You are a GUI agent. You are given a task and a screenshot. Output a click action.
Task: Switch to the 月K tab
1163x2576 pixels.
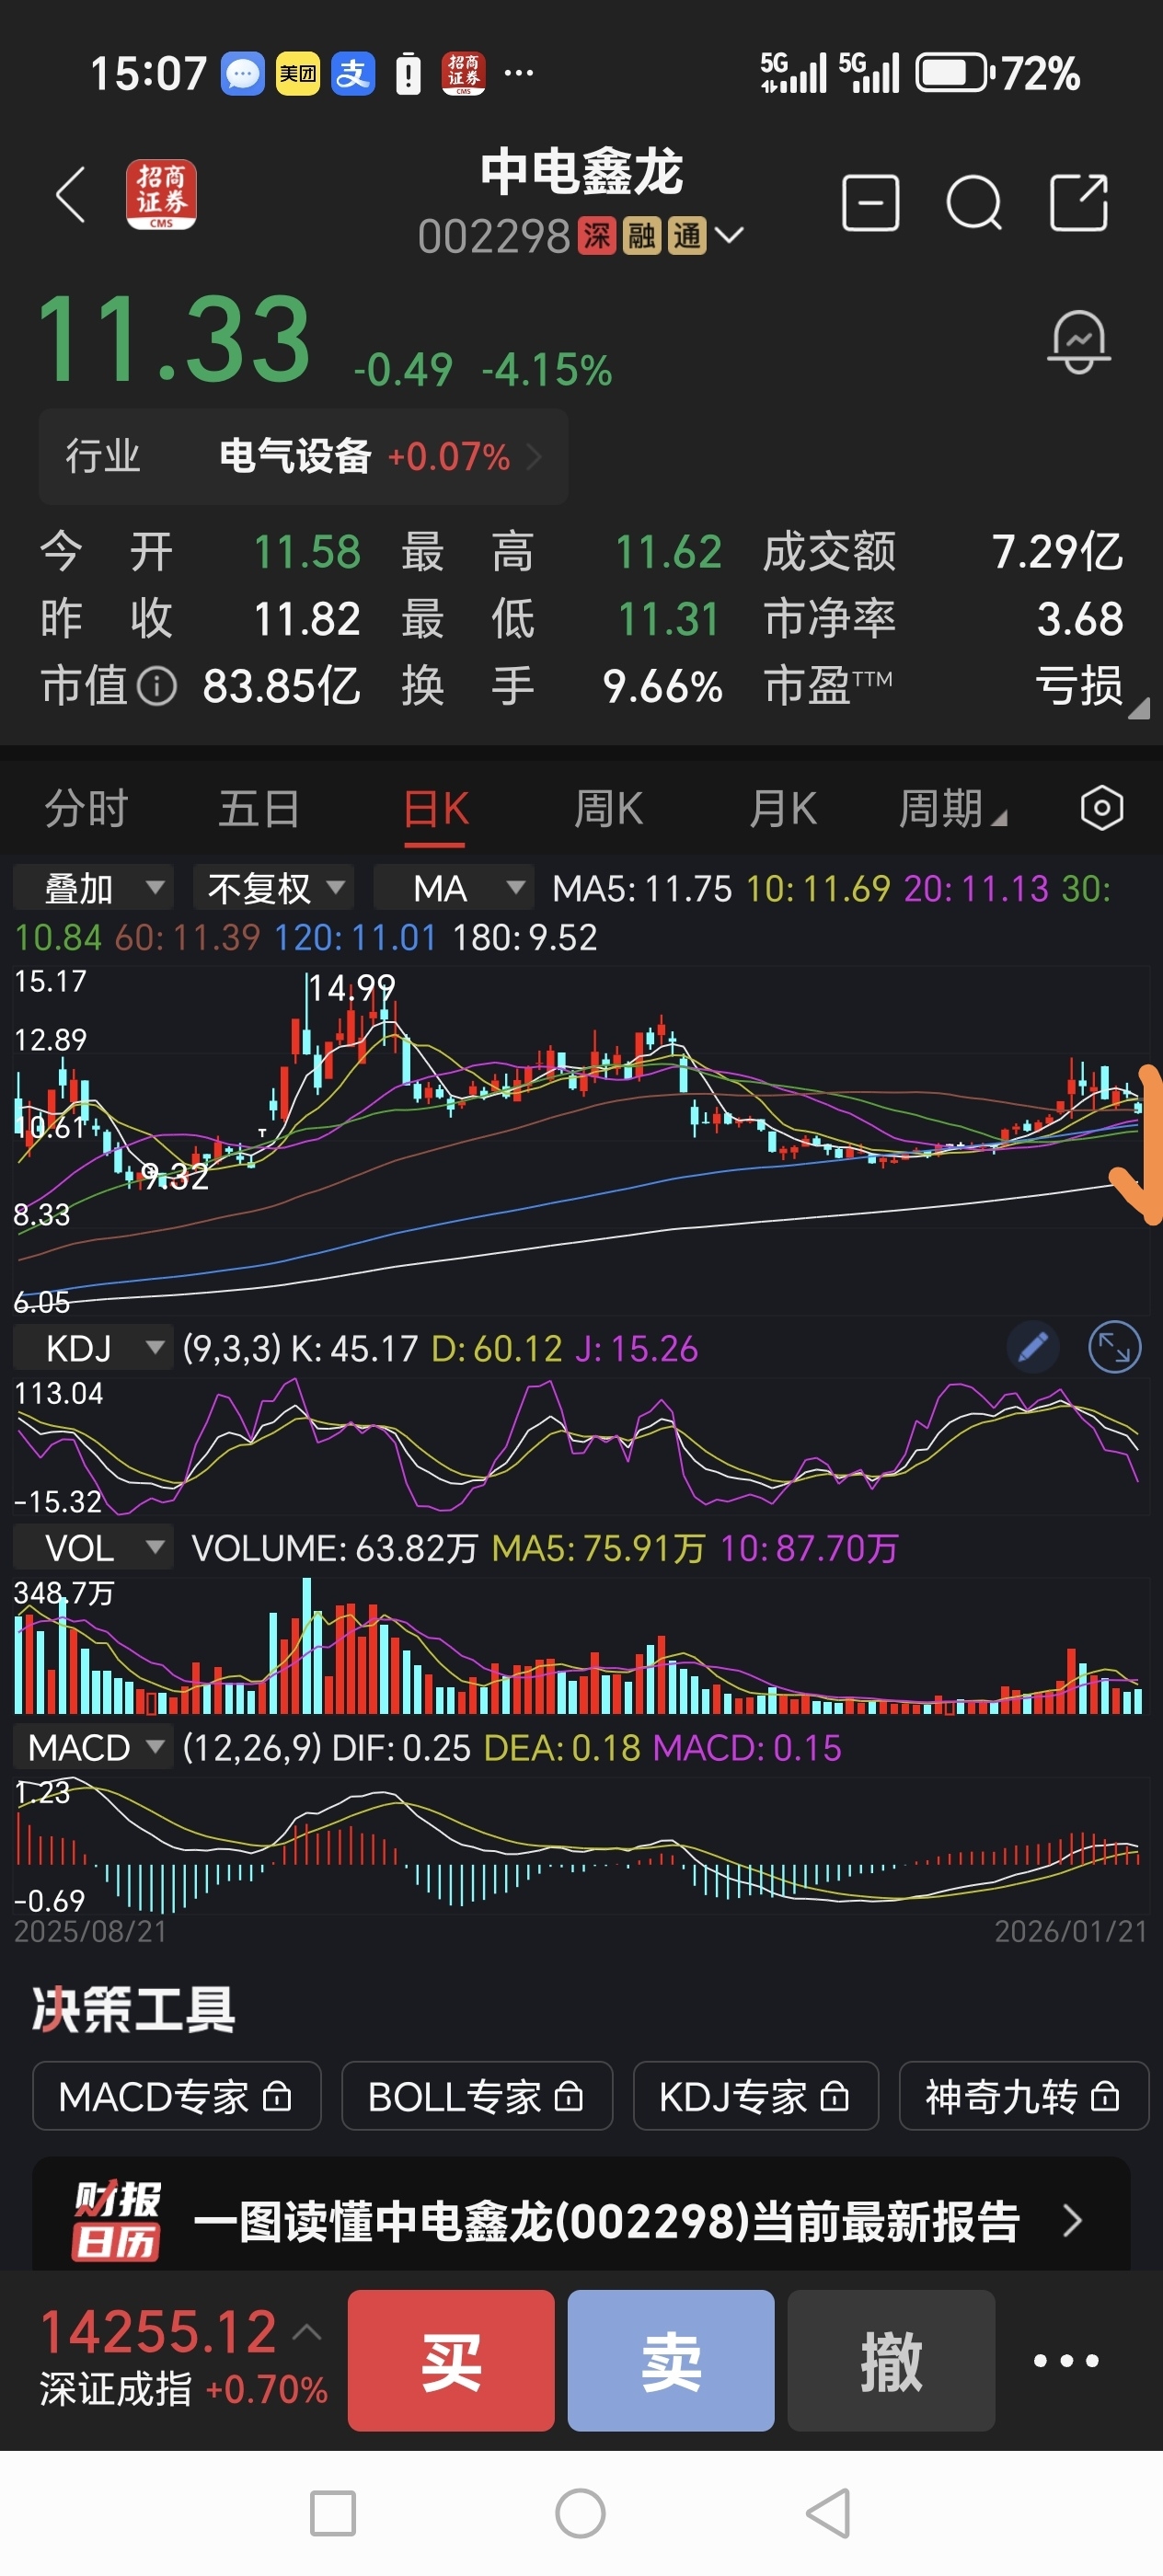(x=783, y=808)
